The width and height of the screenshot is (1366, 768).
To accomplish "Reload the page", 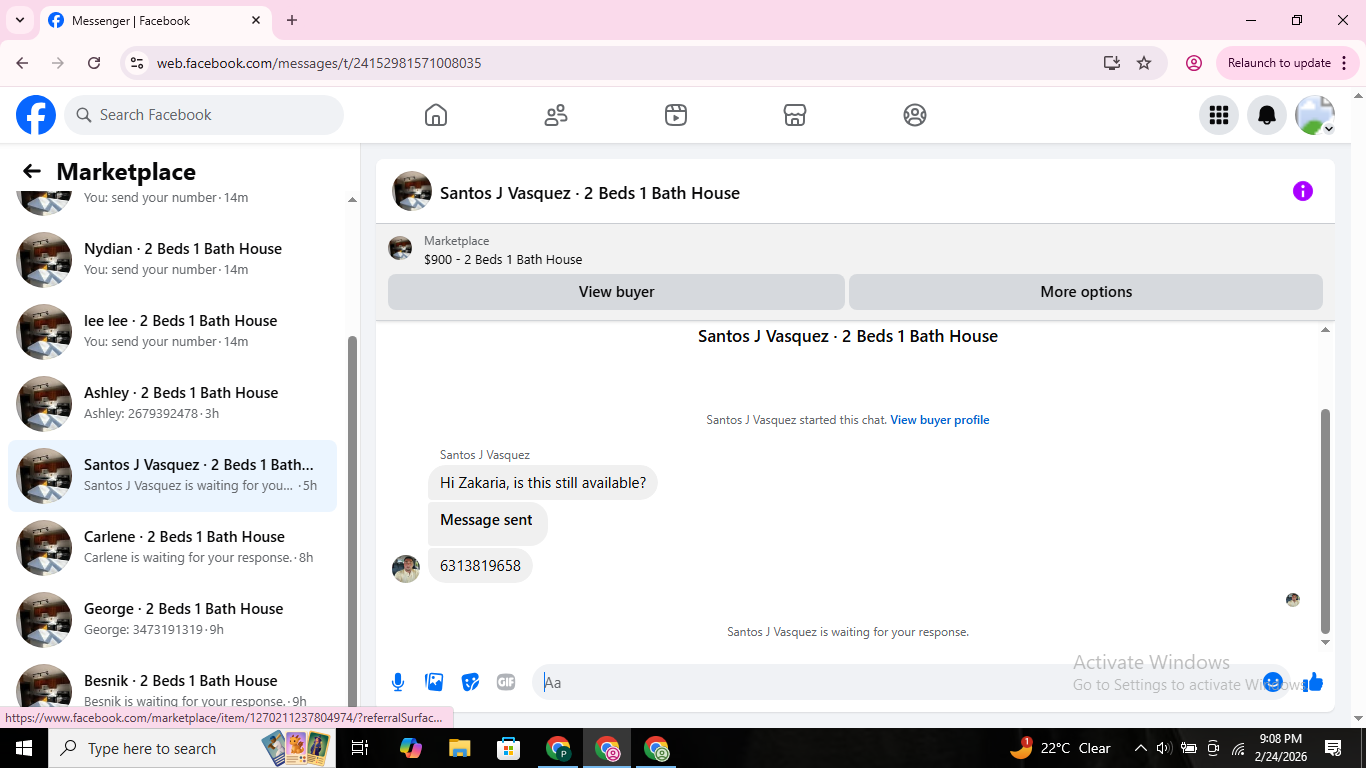I will [94, 63].
